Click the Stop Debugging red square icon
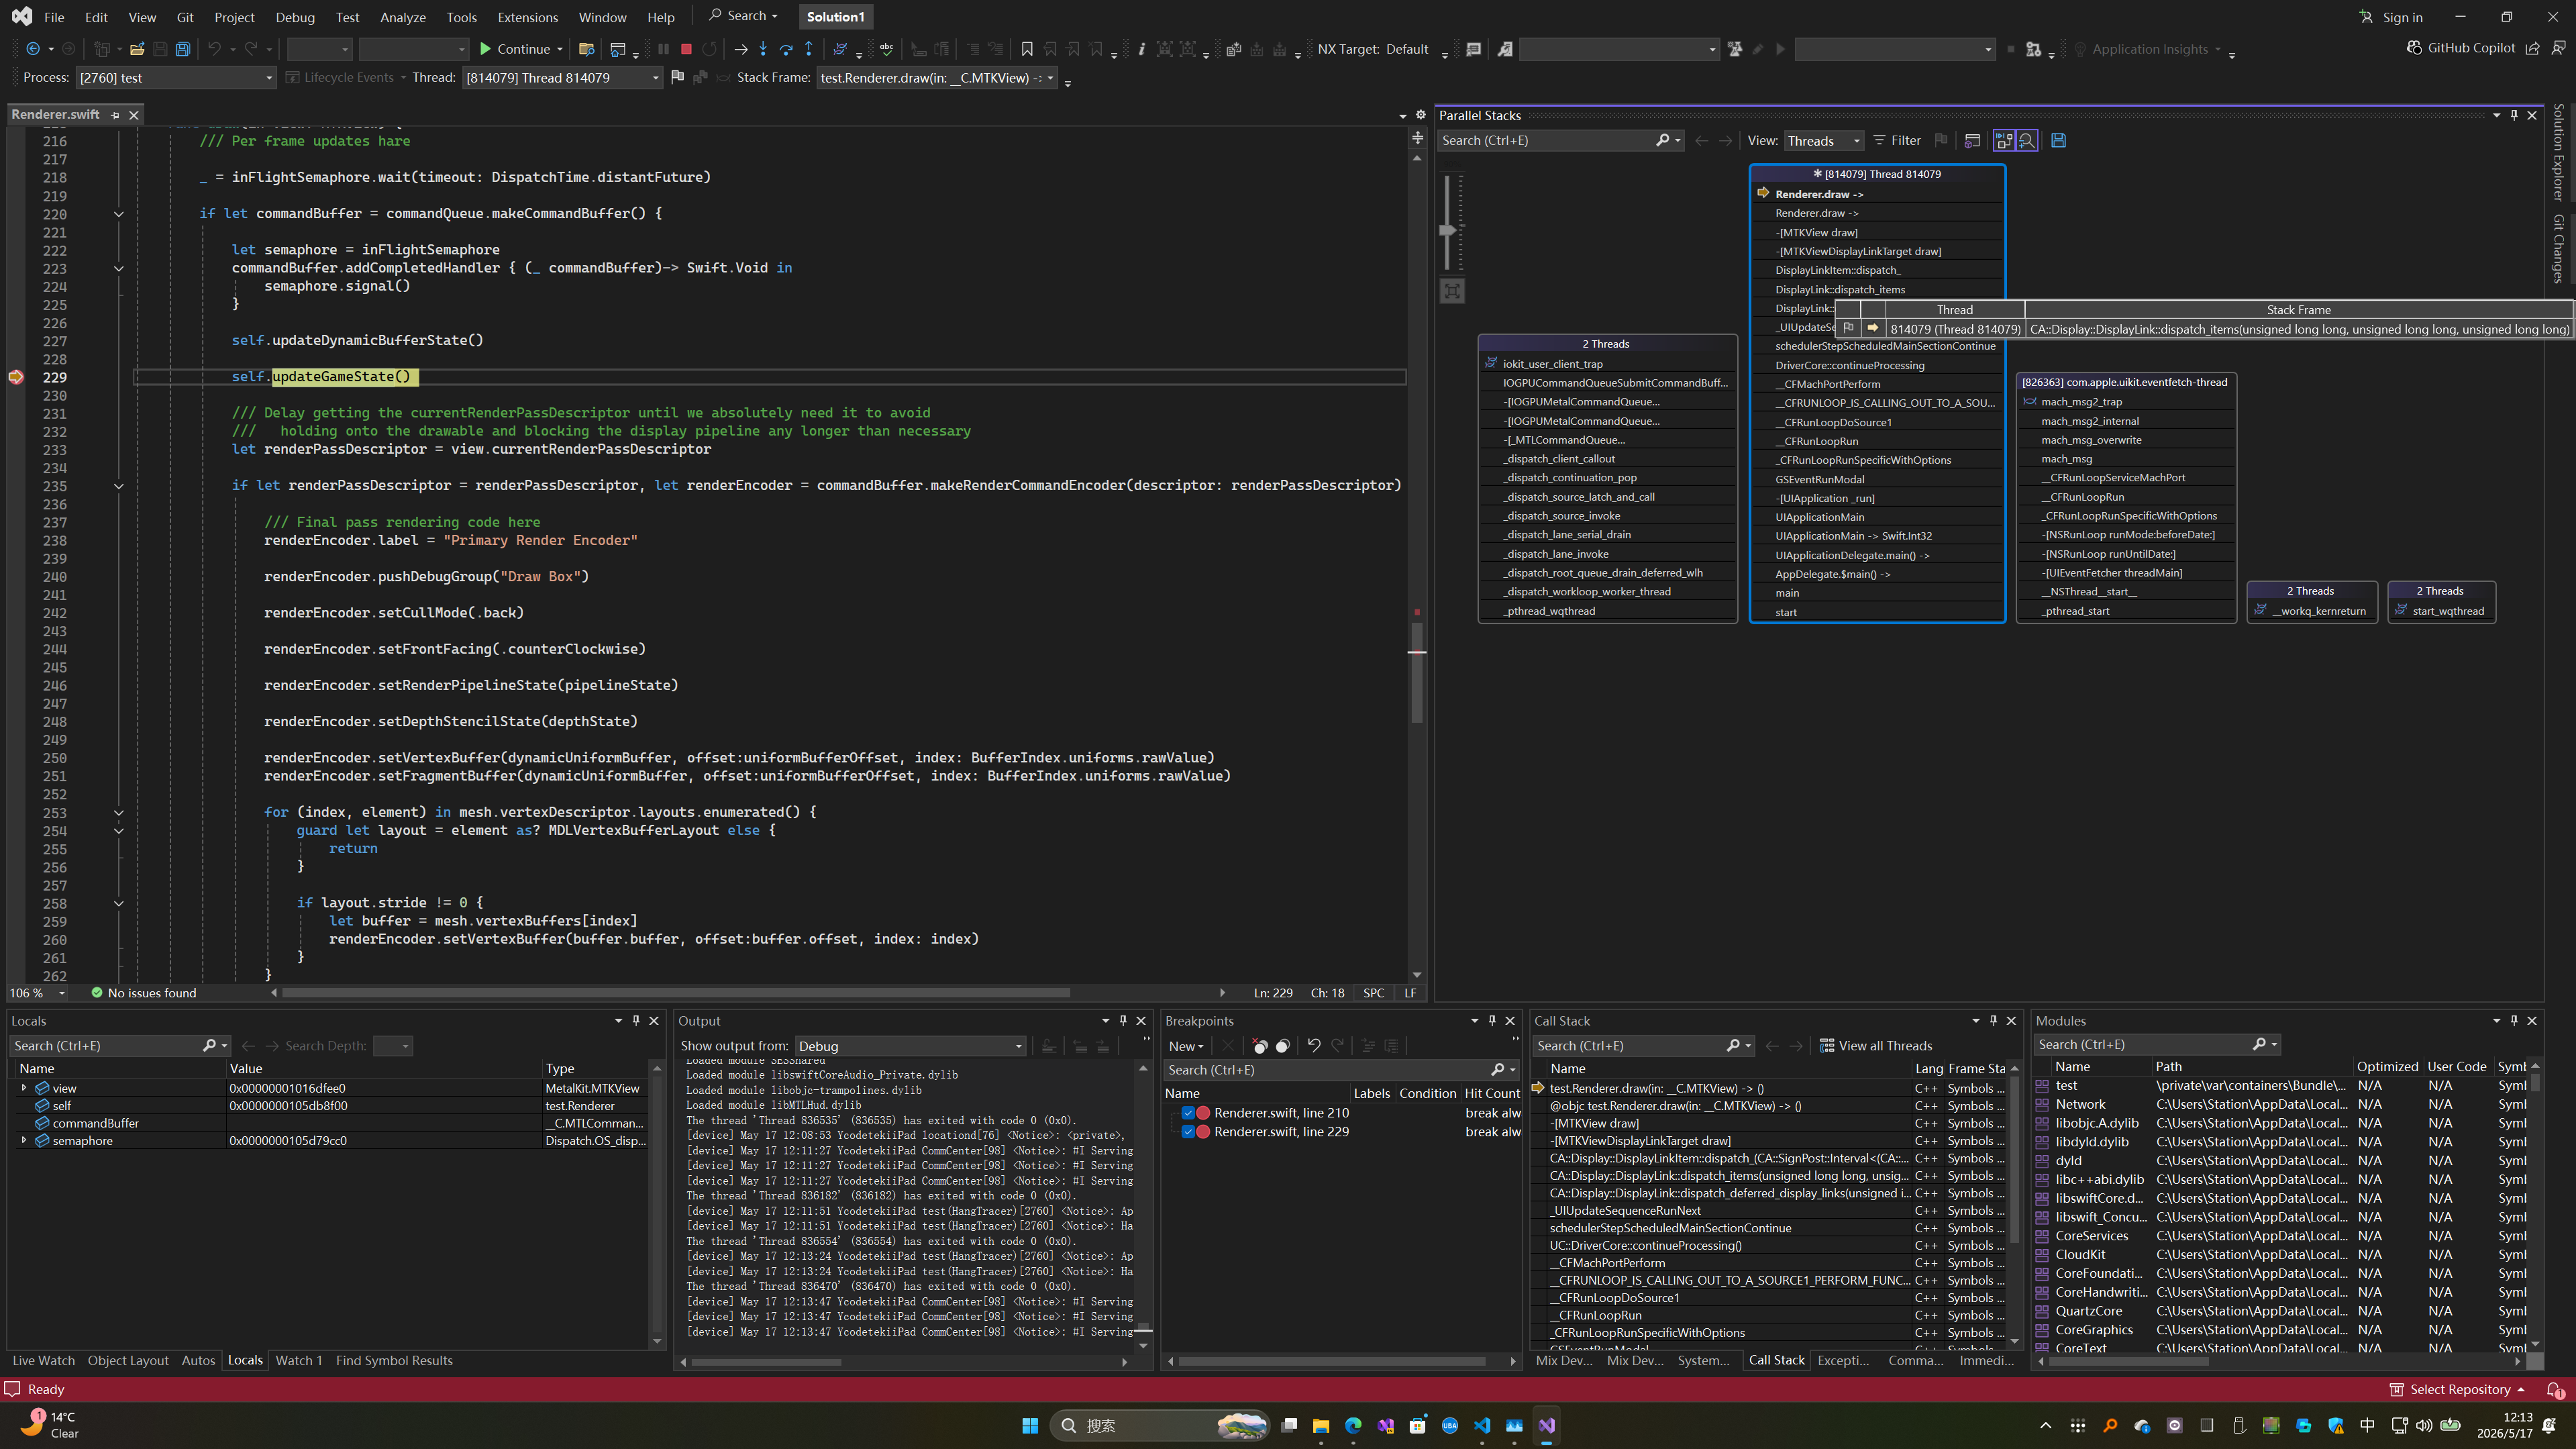 pos(686,49)
